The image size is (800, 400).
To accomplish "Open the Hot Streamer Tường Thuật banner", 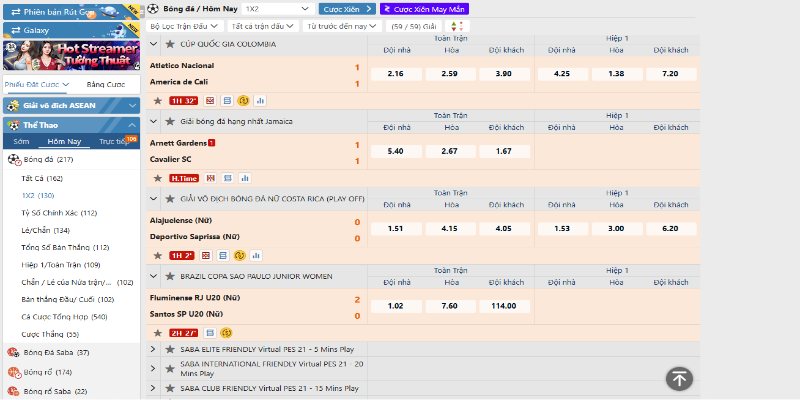I will [x=70, y=52].
